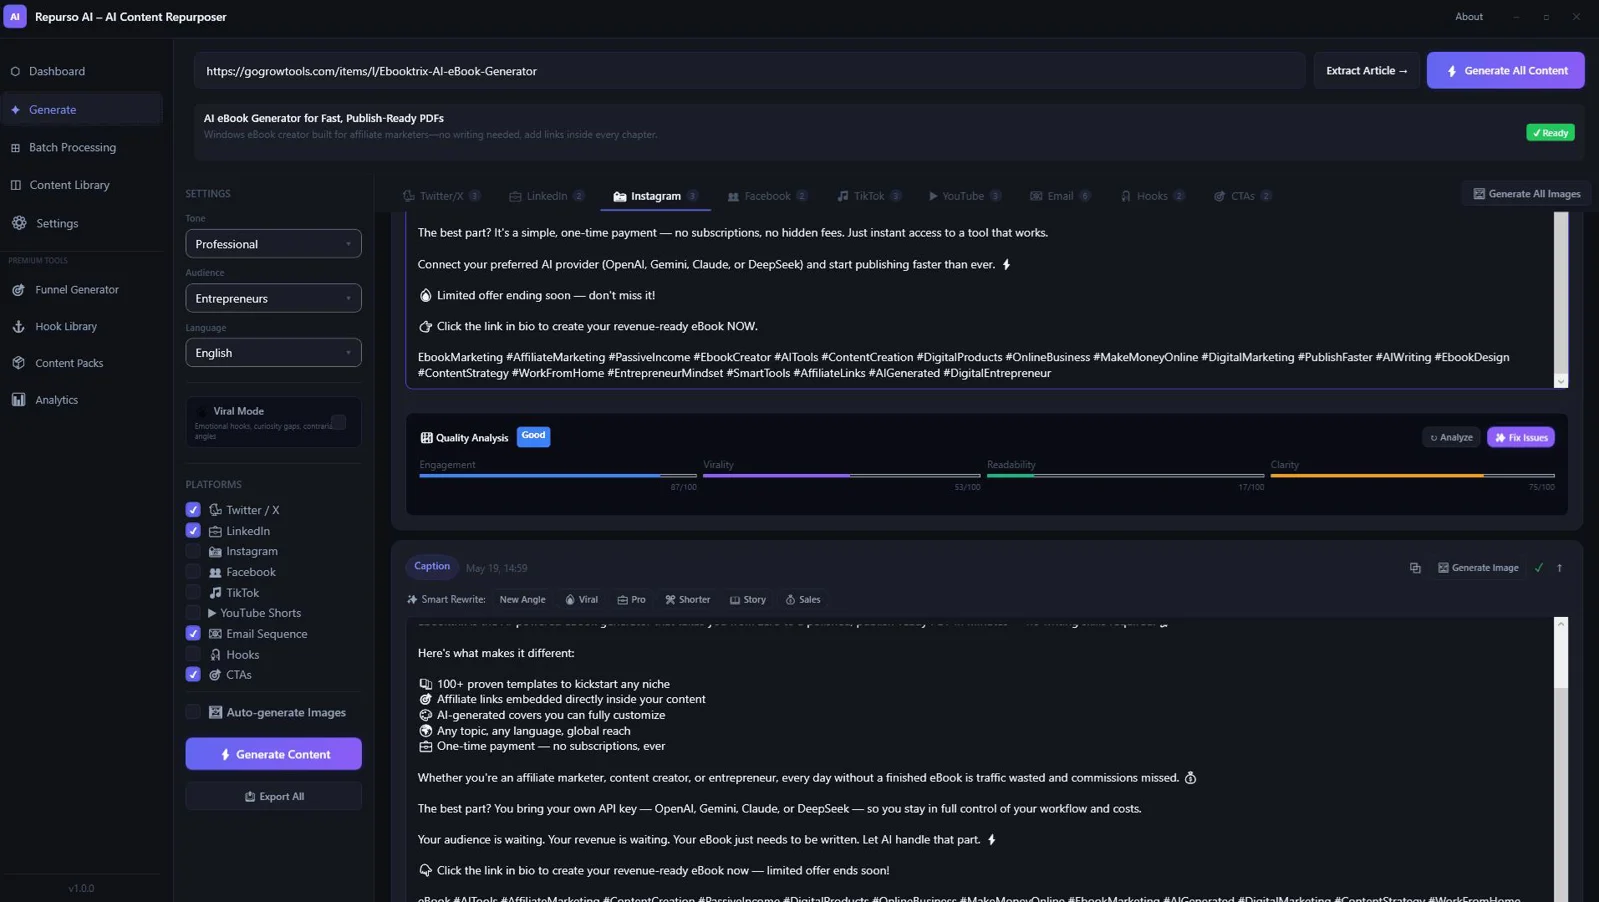Click Generate All Images button
Screen dimensions: 1599x902
point(1526,194)
